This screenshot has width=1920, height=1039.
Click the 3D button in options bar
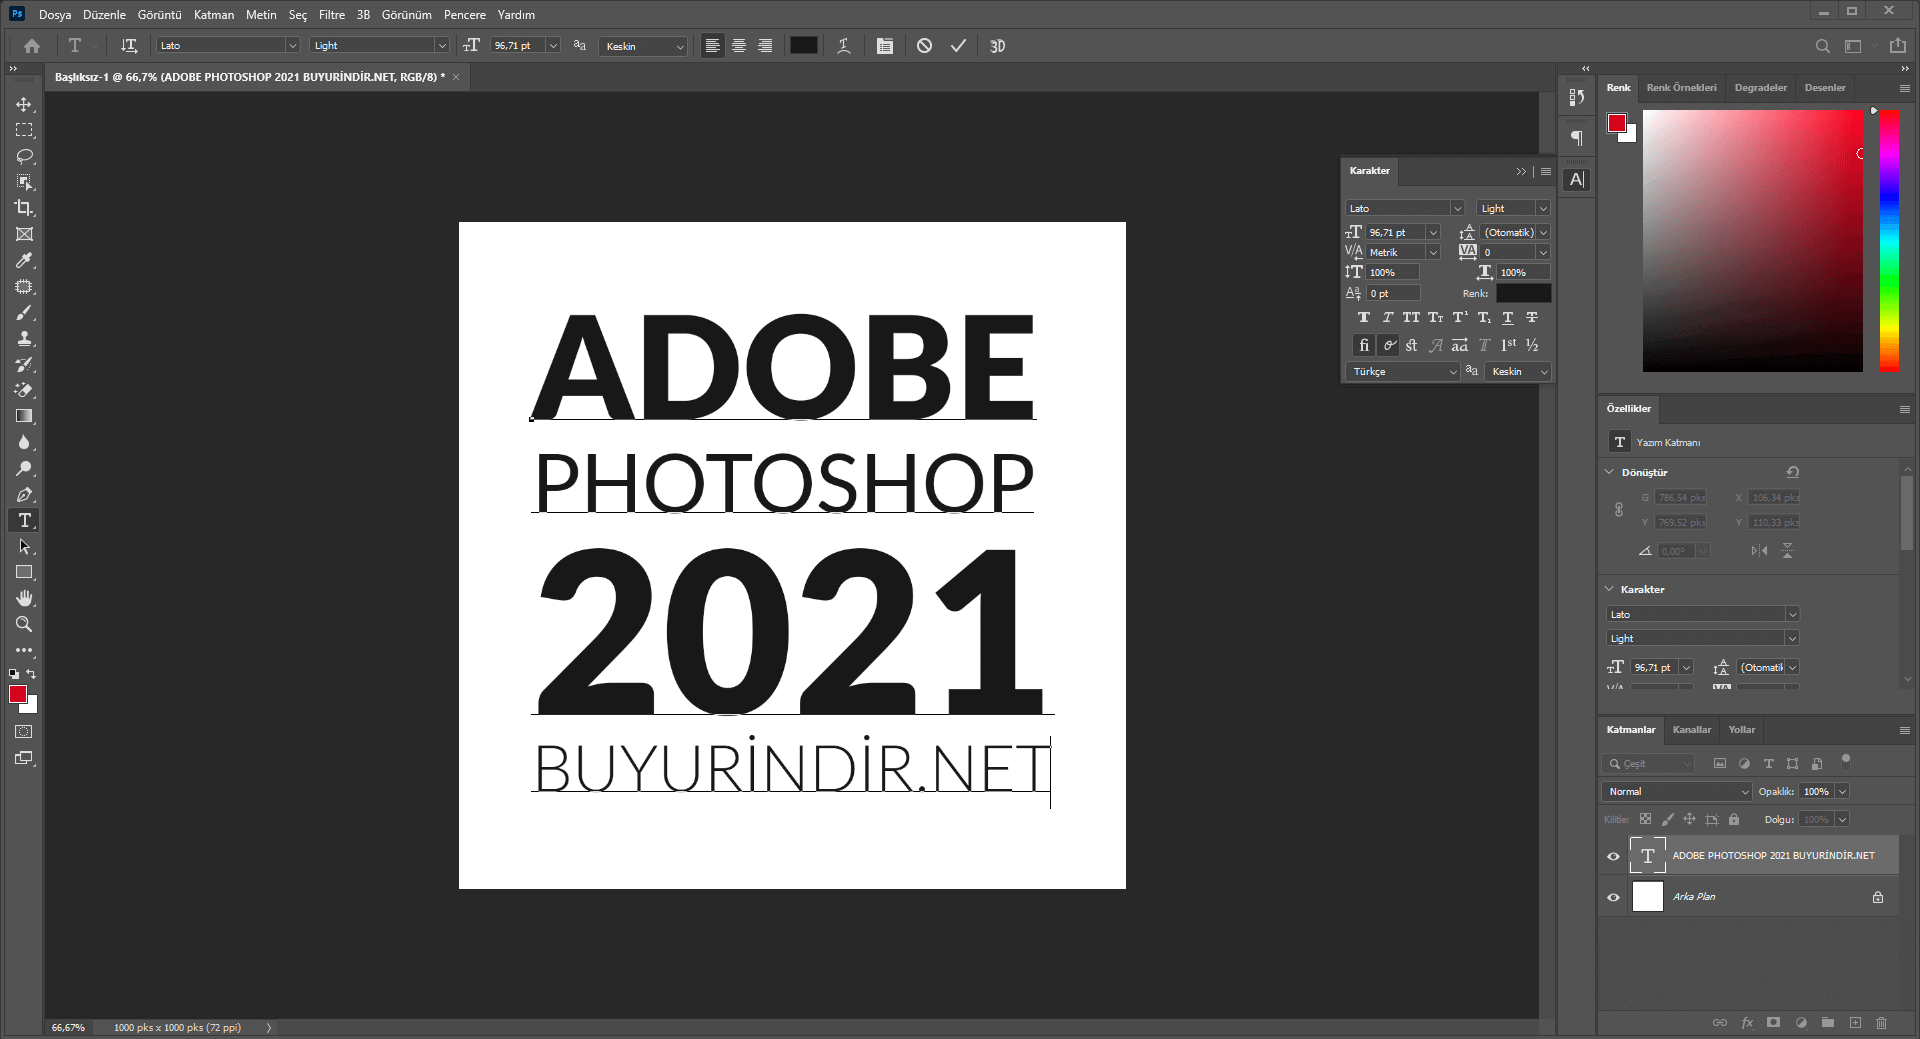click(997, 46)
